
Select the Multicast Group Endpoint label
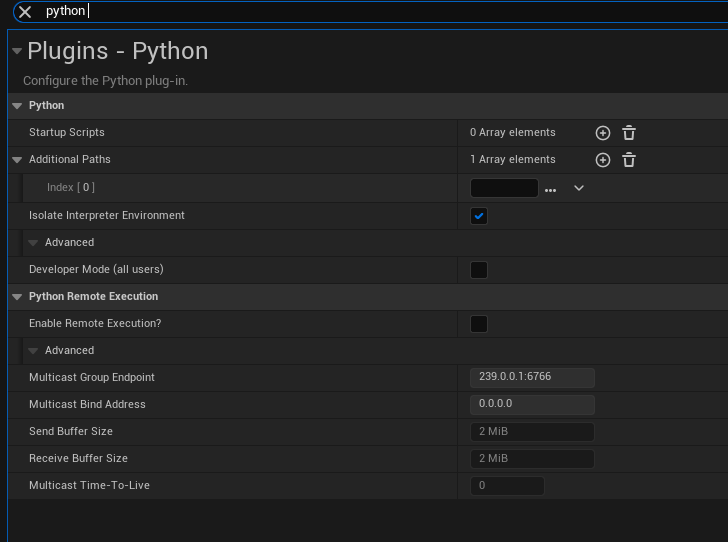point(92,378)
